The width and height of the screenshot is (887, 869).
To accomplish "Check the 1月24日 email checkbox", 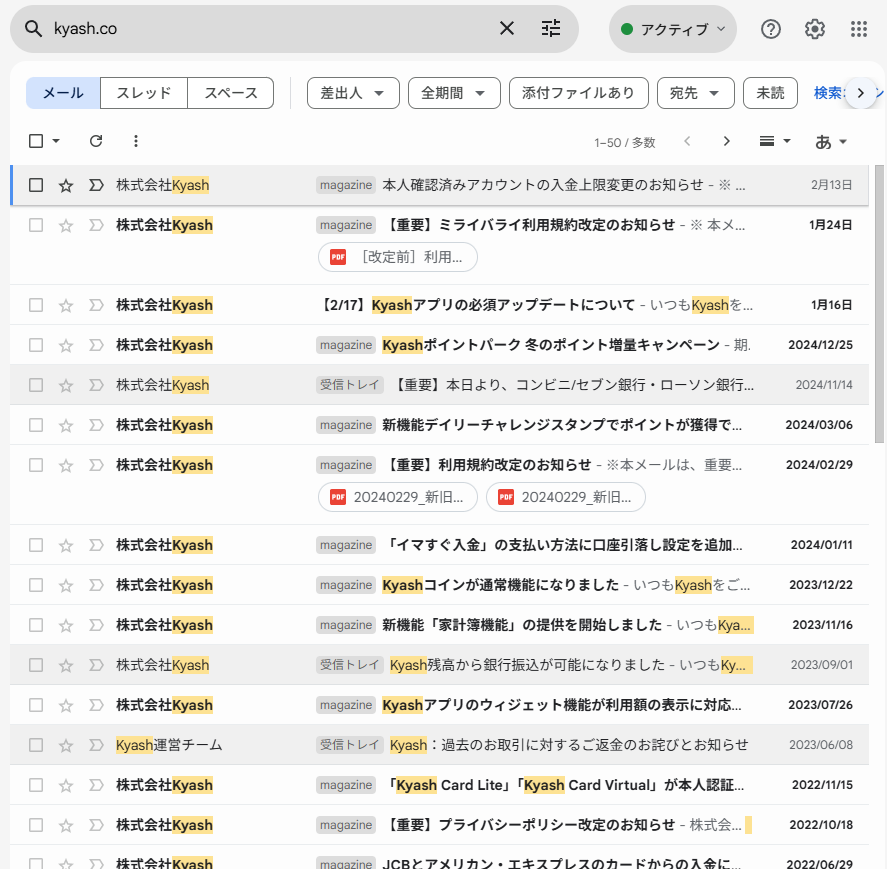I will coord(36,225).
